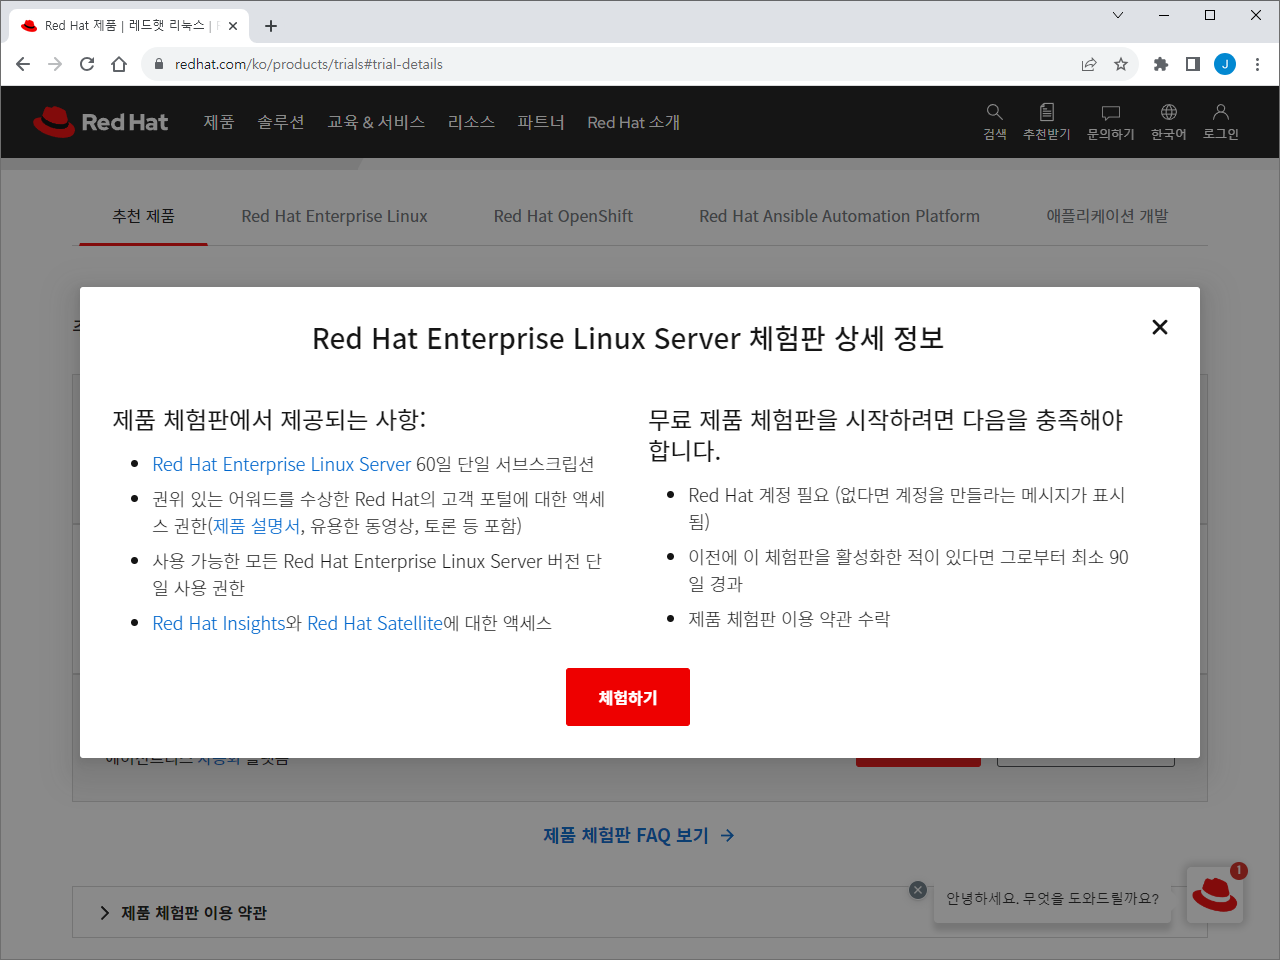Dismiss the chat greeting bubble
Screen dimensions: 1280x960
[918, 890]
